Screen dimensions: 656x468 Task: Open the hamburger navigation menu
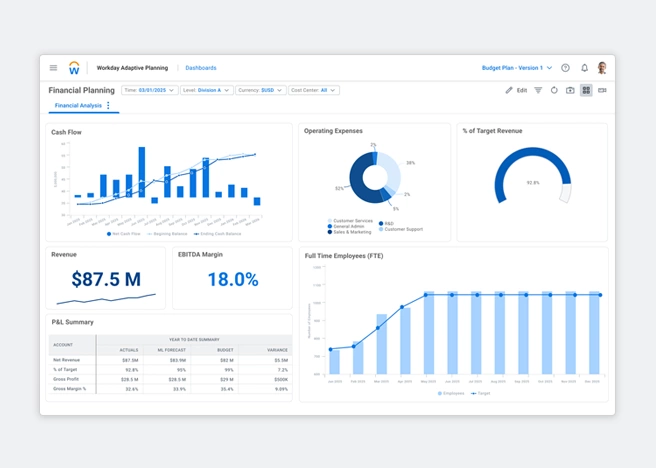[x=53, y=68]
